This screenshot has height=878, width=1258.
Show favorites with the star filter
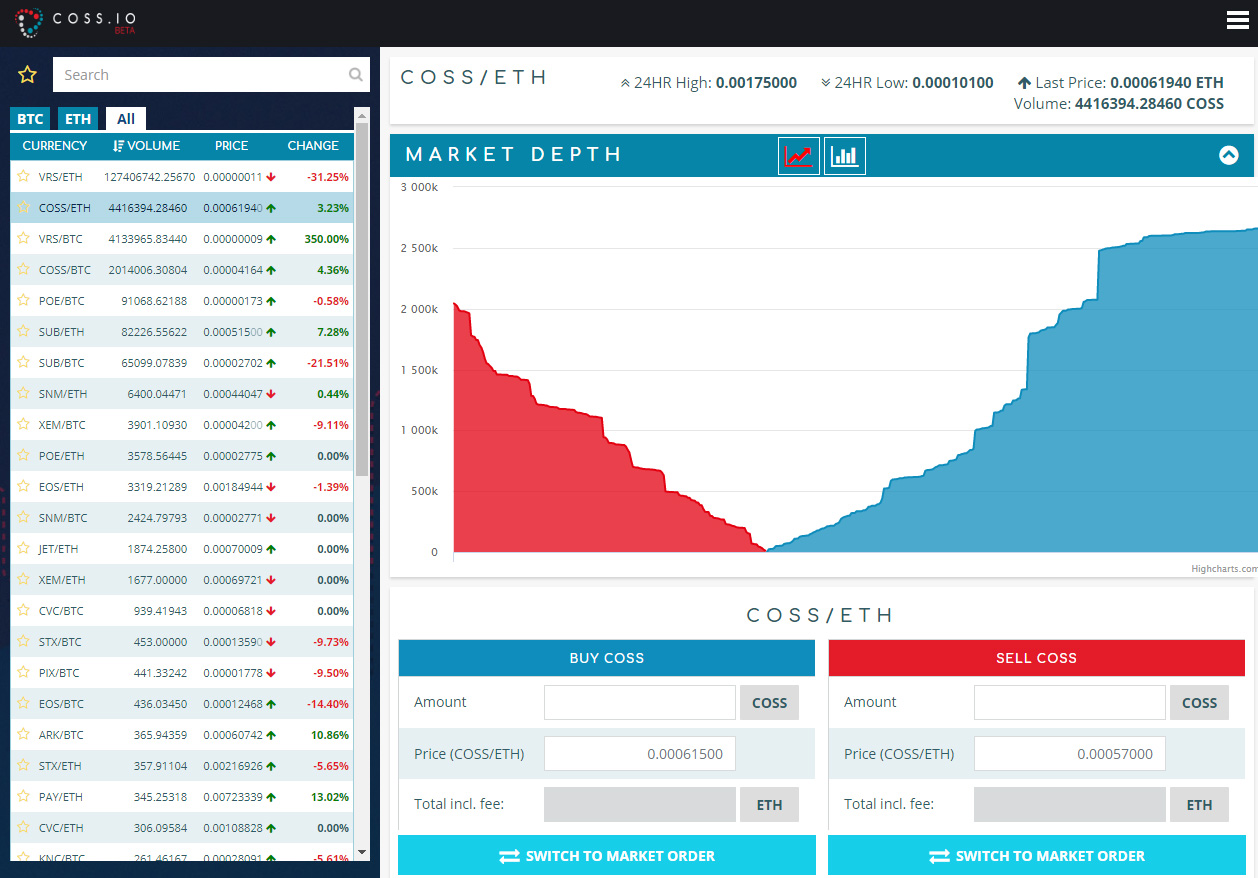(27, 75)
